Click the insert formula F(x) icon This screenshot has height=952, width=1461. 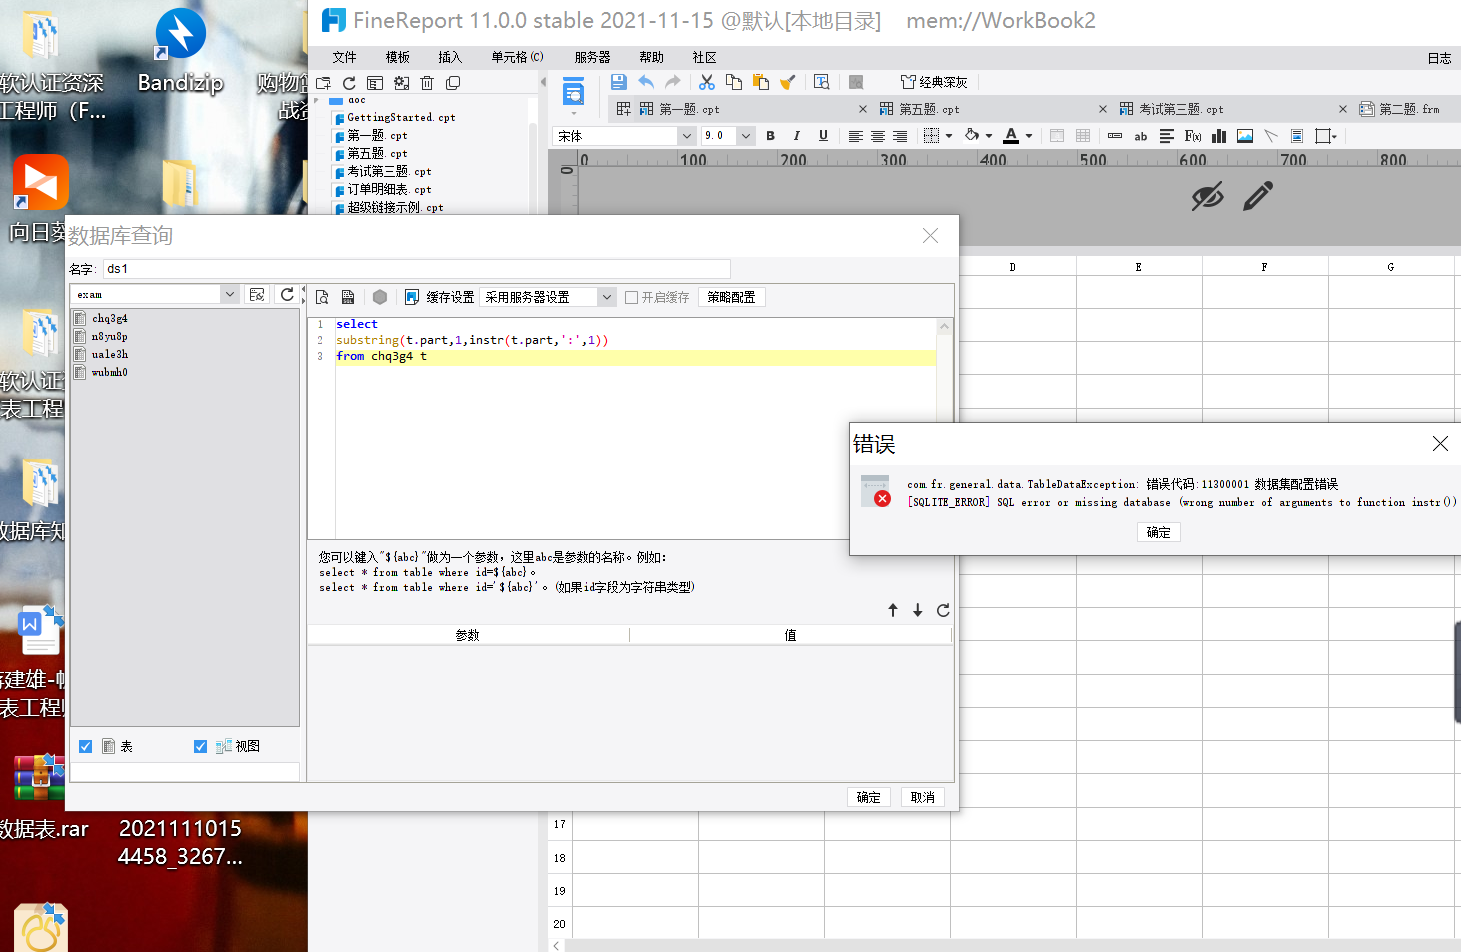[1193, 136]
